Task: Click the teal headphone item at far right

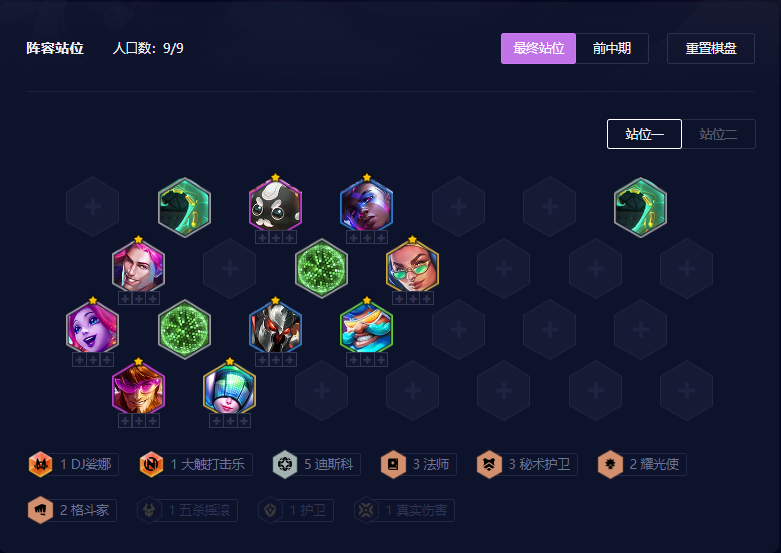Action: [641, 207]
